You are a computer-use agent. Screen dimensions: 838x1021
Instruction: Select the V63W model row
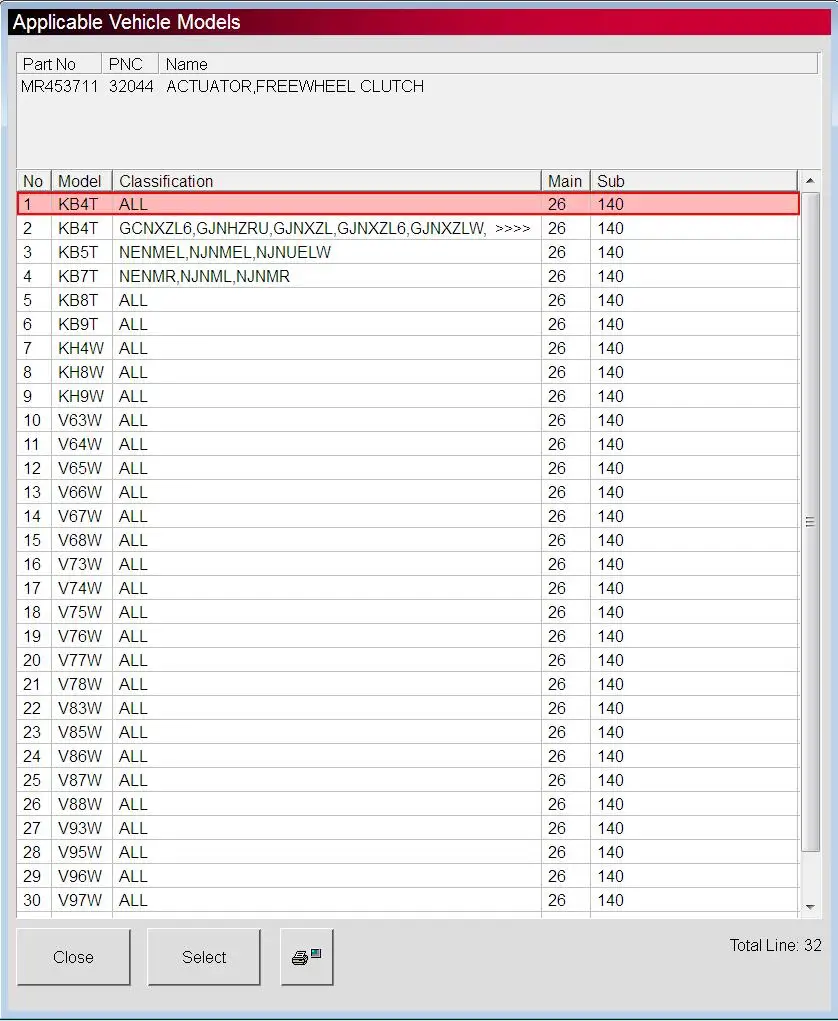point(408,421)
